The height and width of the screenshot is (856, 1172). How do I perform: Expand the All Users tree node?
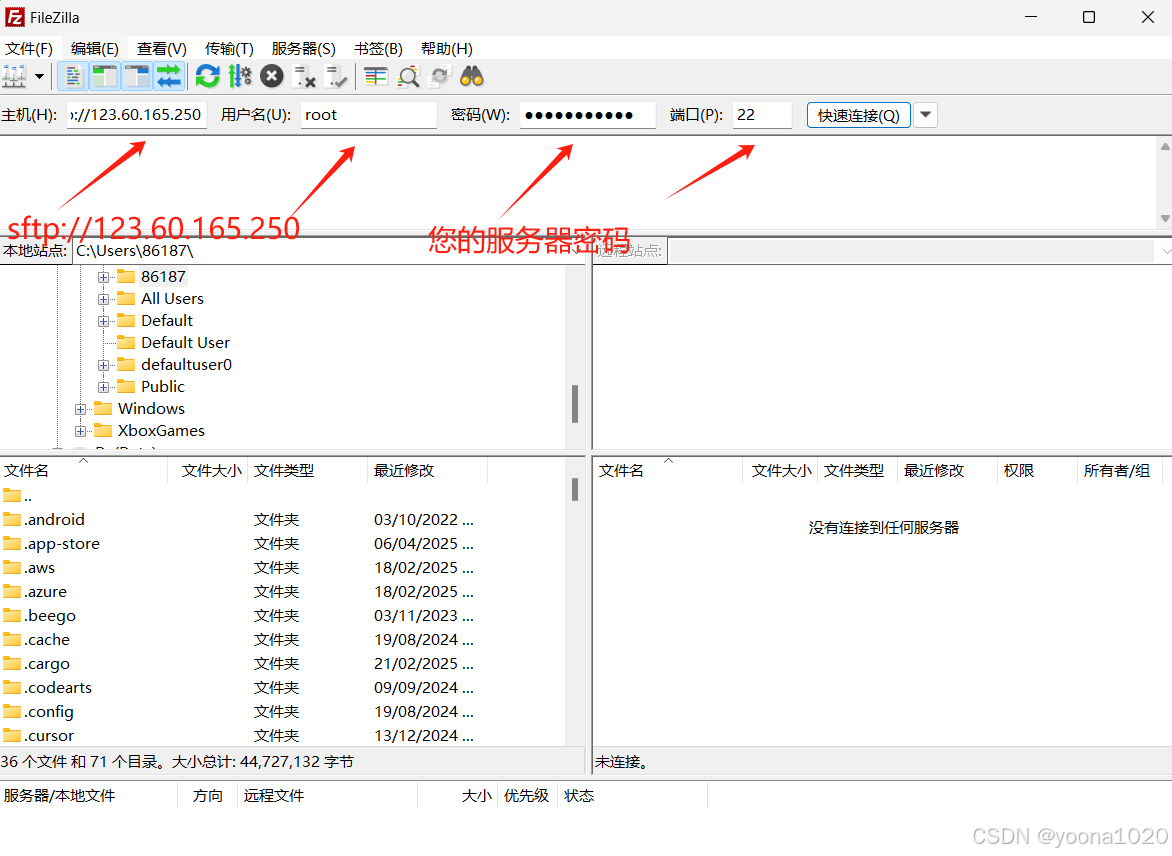[103, 299]
